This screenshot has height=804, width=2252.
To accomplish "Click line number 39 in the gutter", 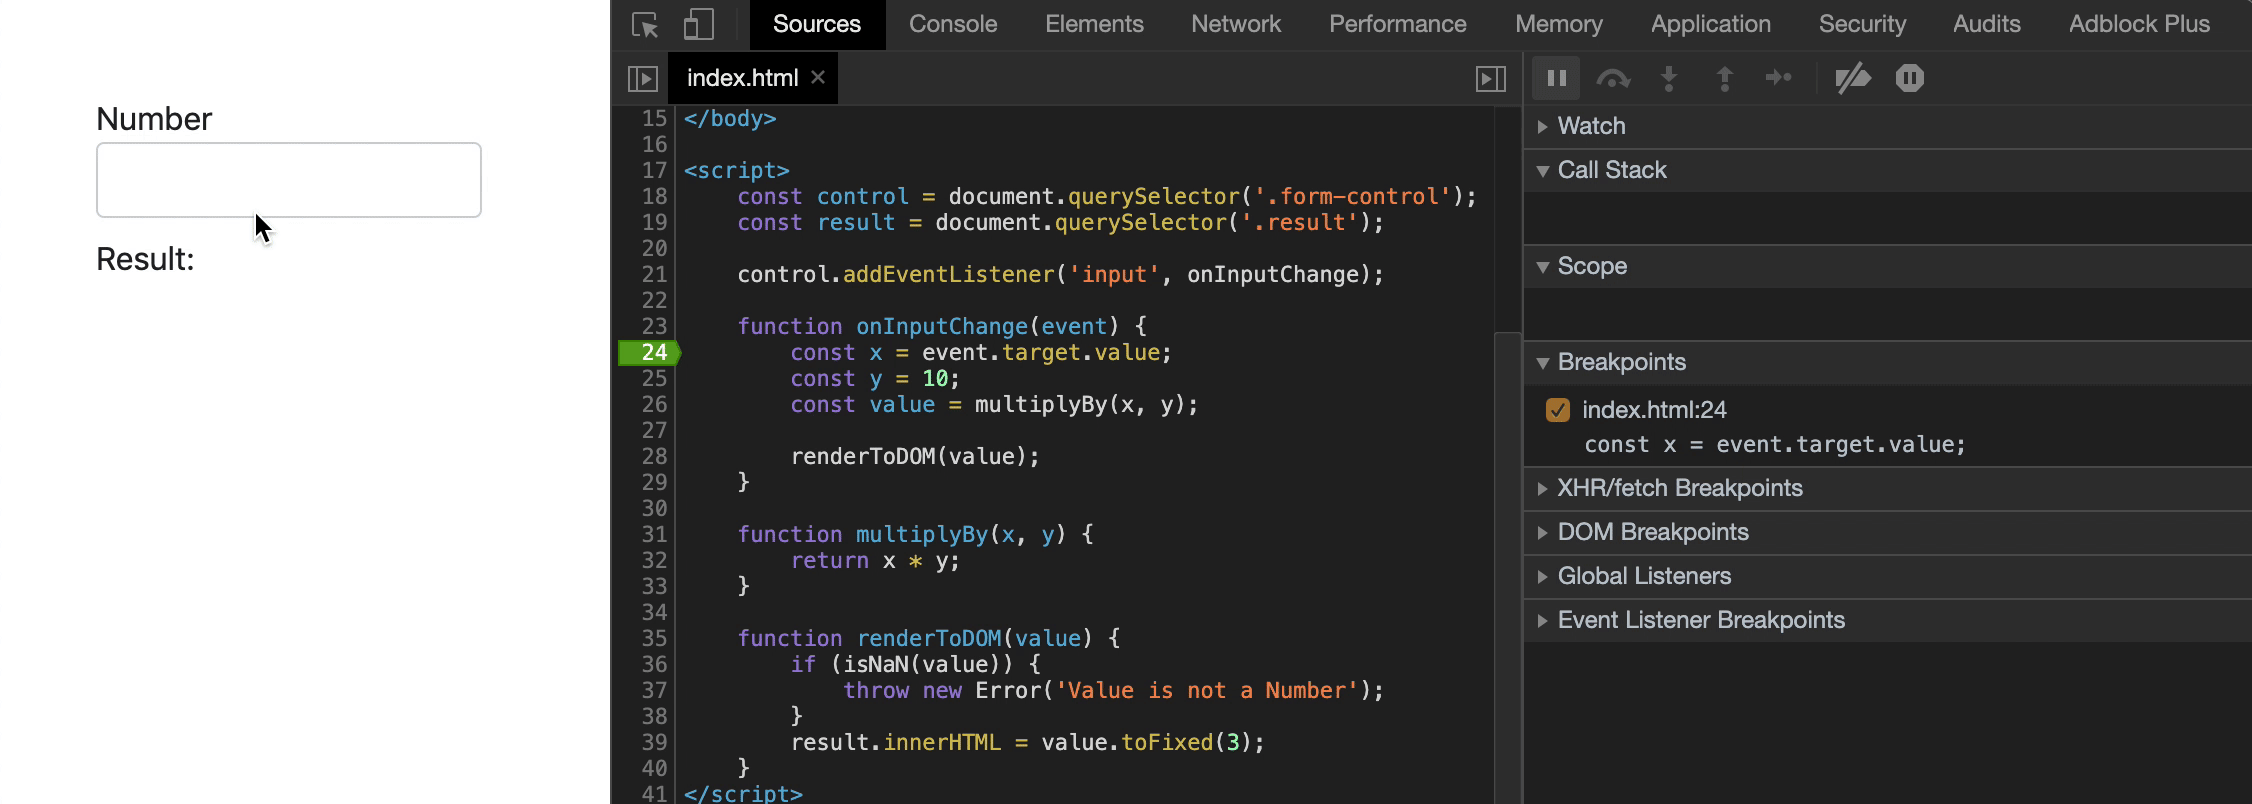I will [x=654, y=742].
